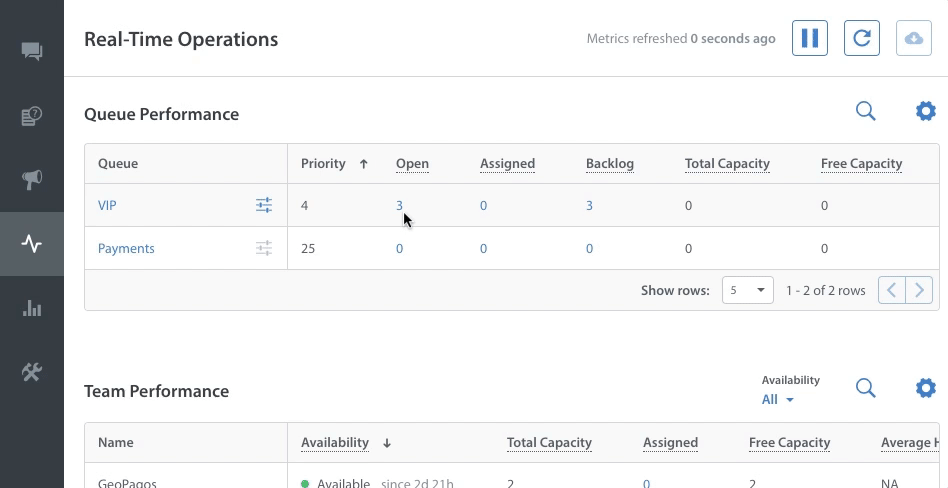Open the conversations chat icon in sidebar
The image size is (948, 488).
tap(32, 52)
